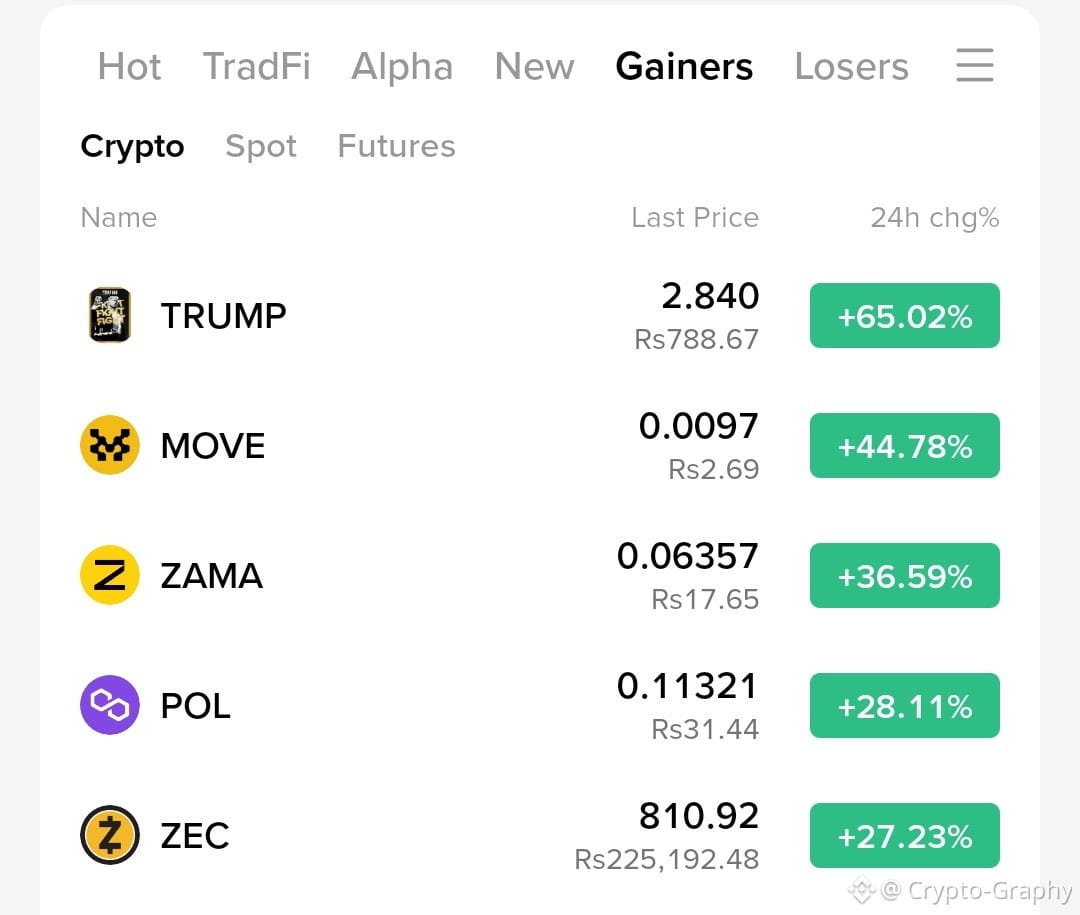Select the Alpha tab

click(x=402, y=68)
